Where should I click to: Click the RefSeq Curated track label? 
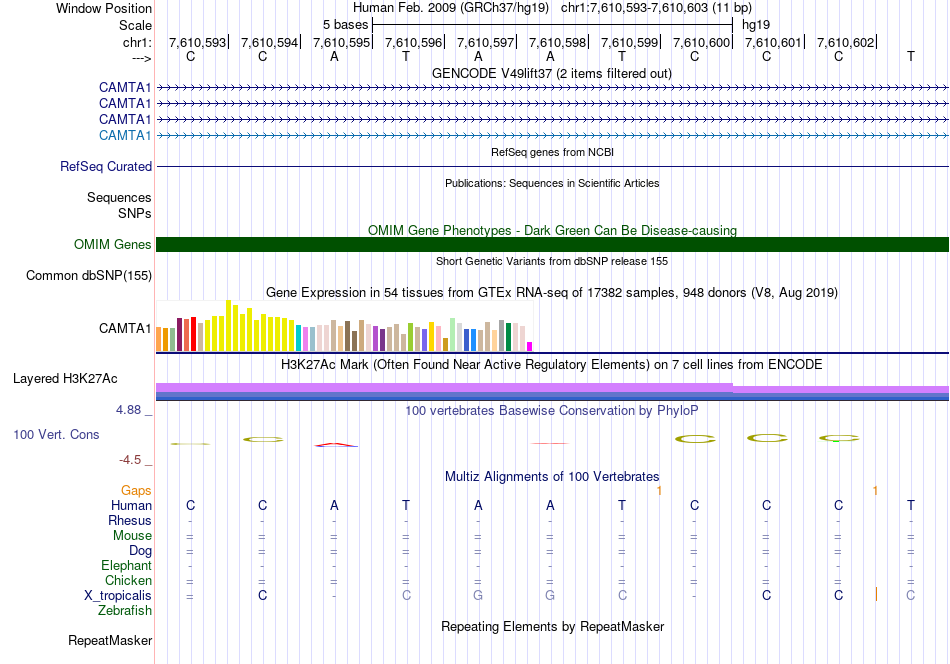[x=105, y=166]
